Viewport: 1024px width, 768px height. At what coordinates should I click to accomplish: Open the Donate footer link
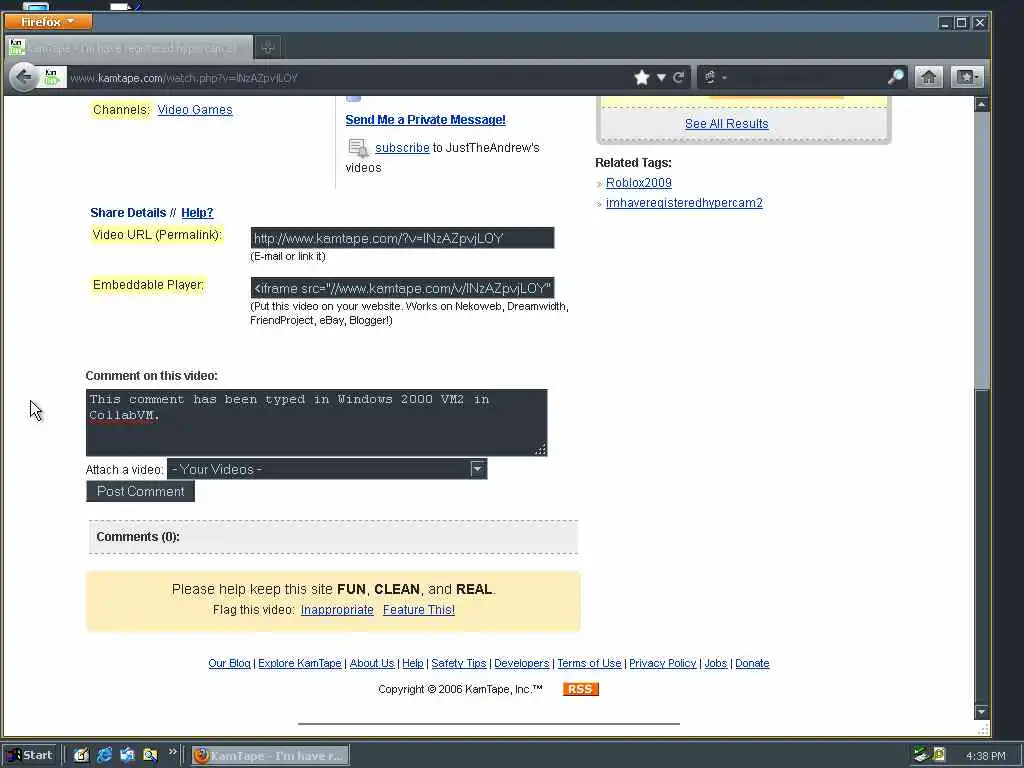[752, 664]
